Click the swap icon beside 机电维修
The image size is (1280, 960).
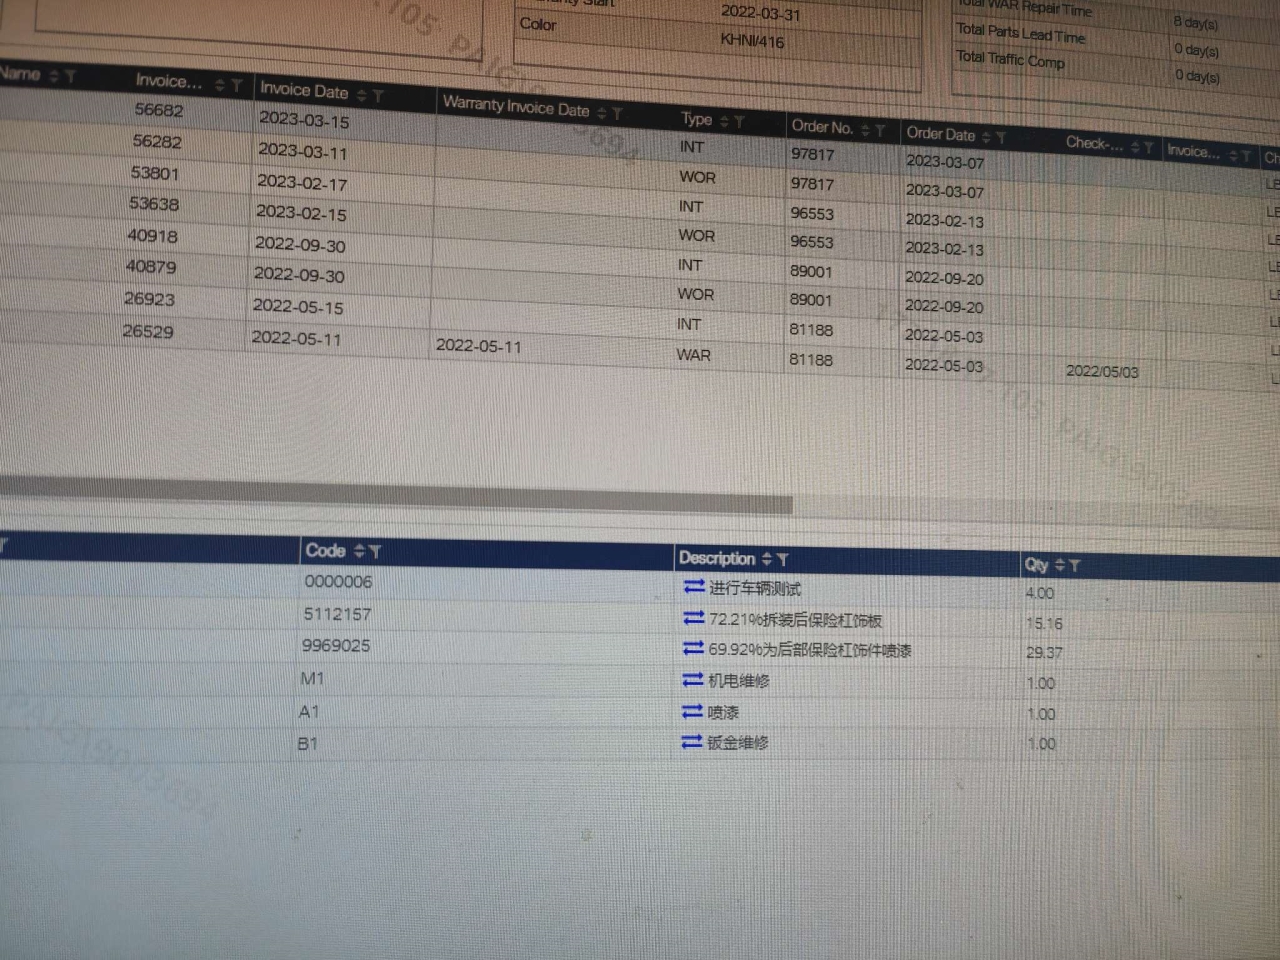[693, 680]
